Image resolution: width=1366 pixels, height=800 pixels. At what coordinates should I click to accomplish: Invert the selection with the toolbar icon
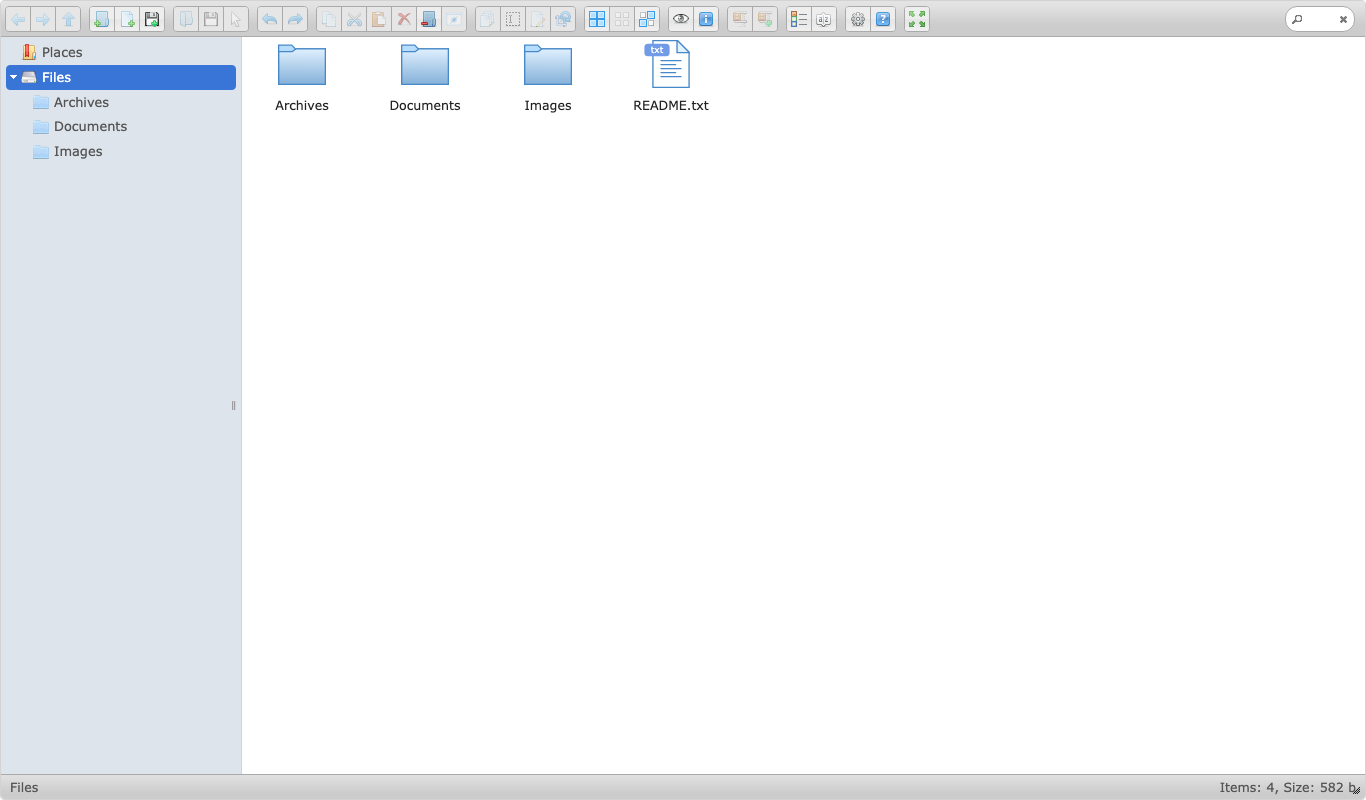click(647, 19)
